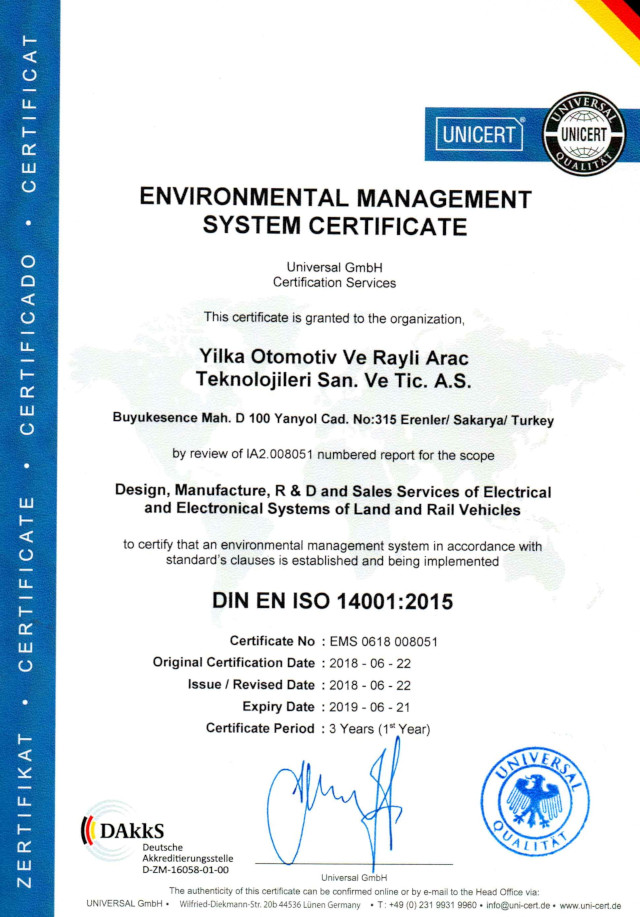
Task: Click the blue Universal Qualität eagle stamp
Action: [535, 801]
